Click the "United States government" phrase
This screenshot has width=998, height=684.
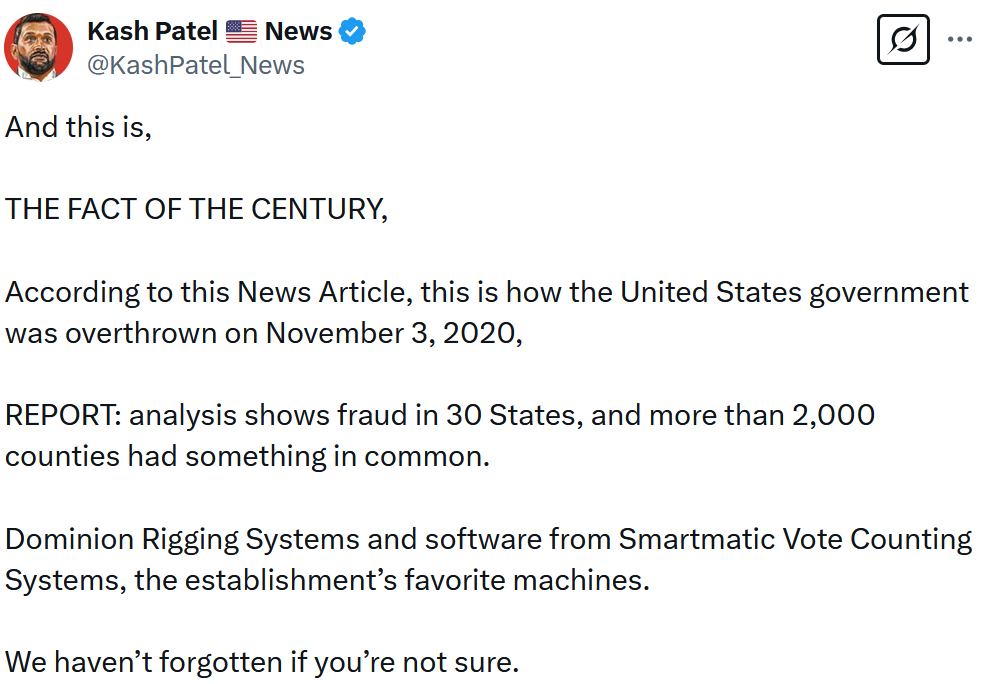794,293
